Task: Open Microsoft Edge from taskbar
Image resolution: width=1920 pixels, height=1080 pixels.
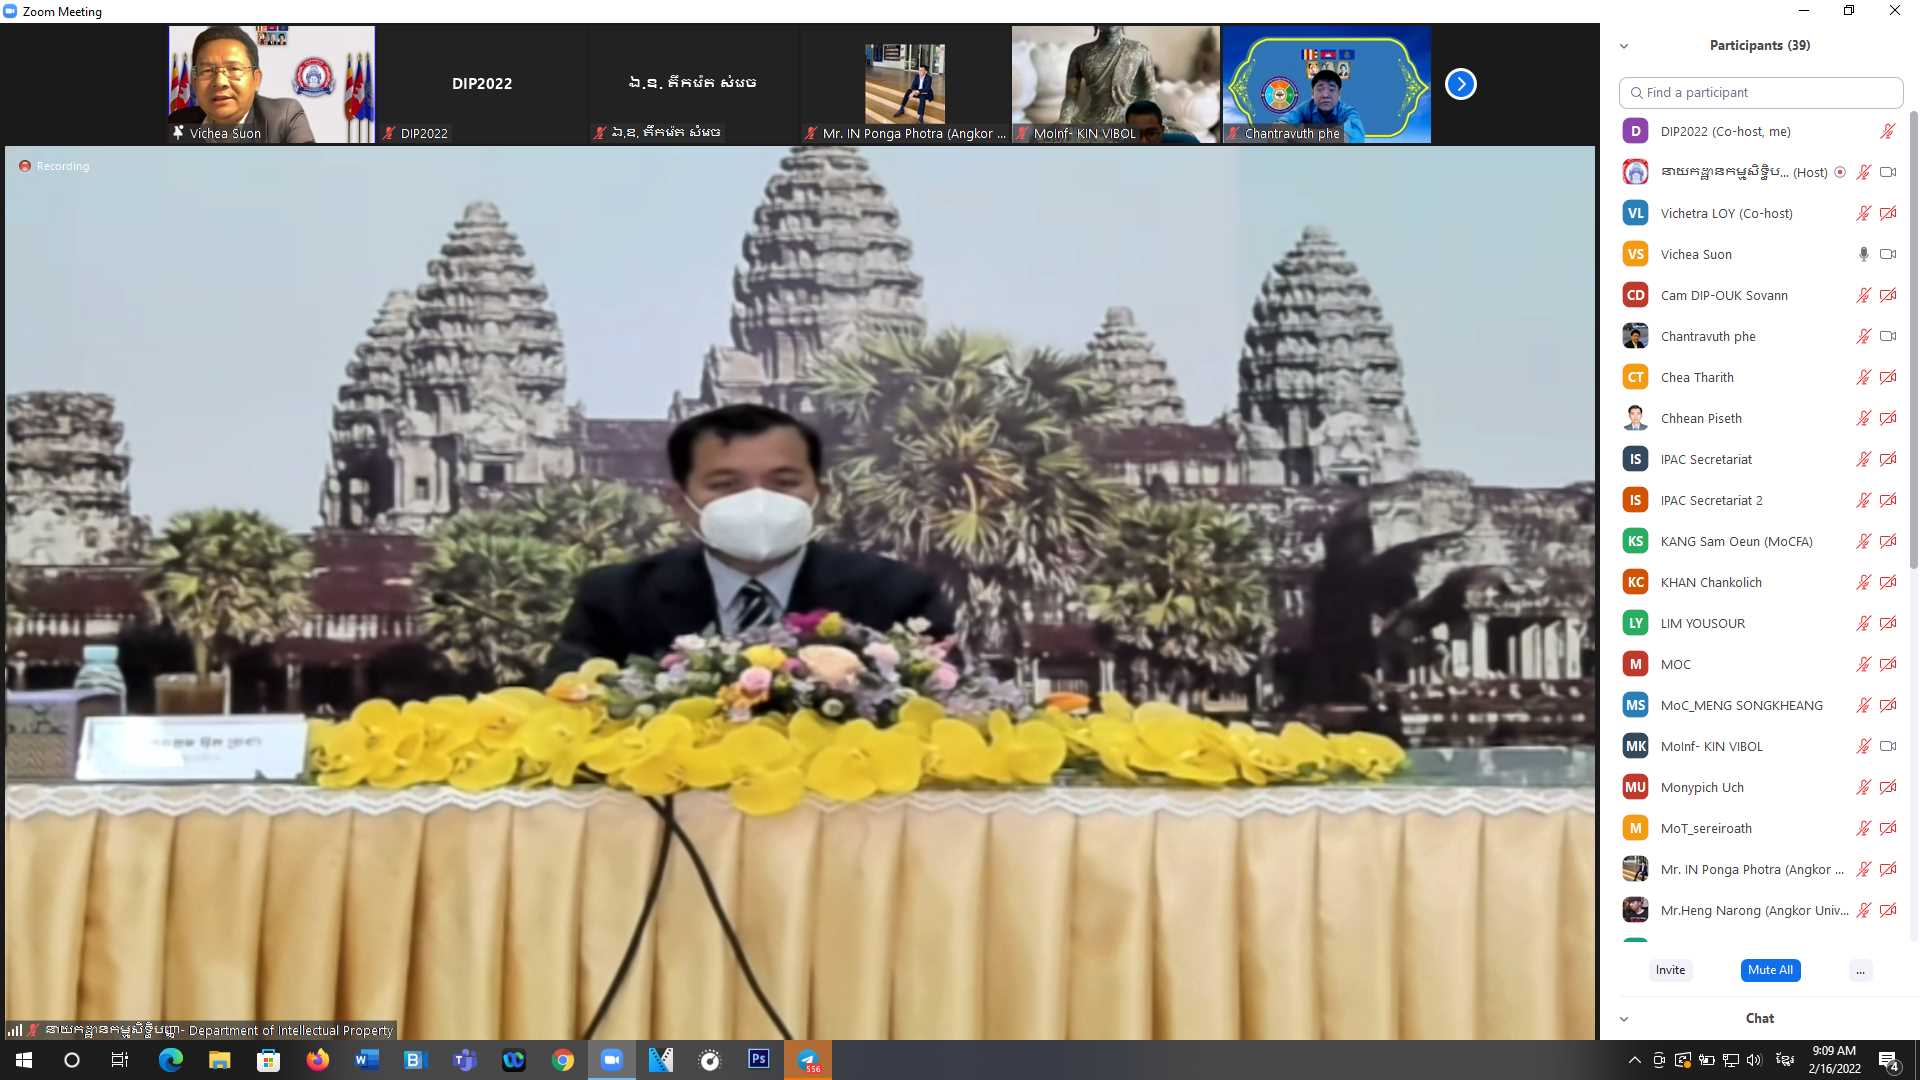Action: tap(171, 1060)
